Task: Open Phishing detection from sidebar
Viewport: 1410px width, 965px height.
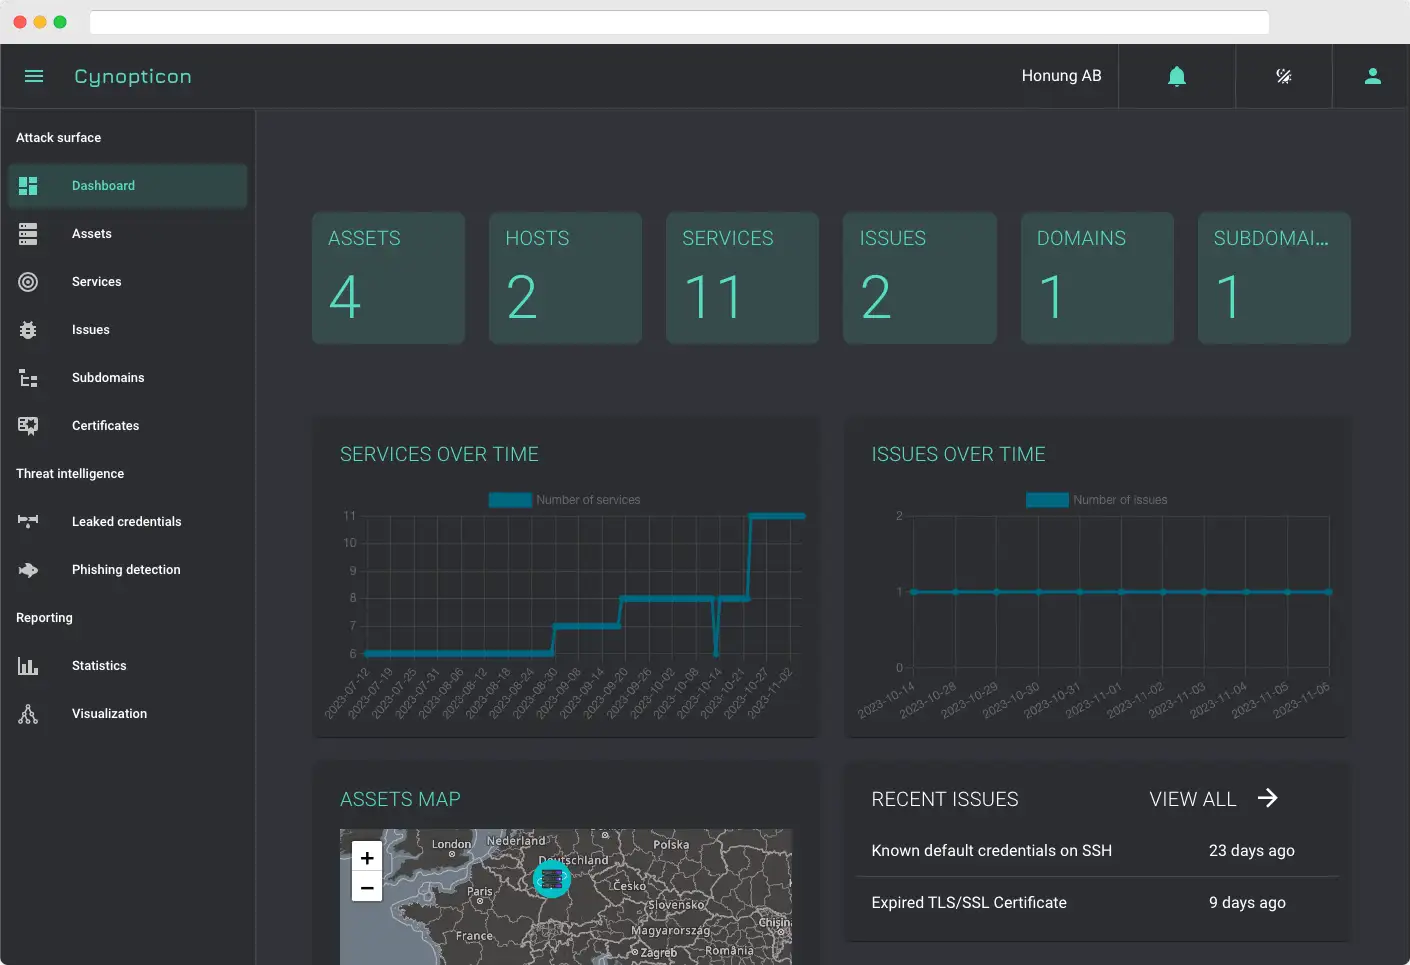Action: pyautogui.click(x=126, y=570)
